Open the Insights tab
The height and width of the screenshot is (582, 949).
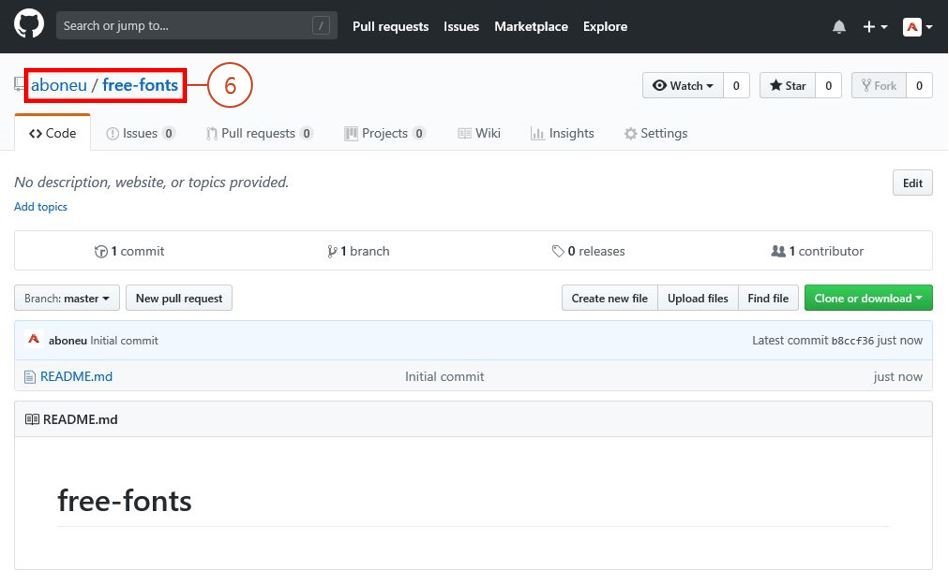[x=562, y=133]
